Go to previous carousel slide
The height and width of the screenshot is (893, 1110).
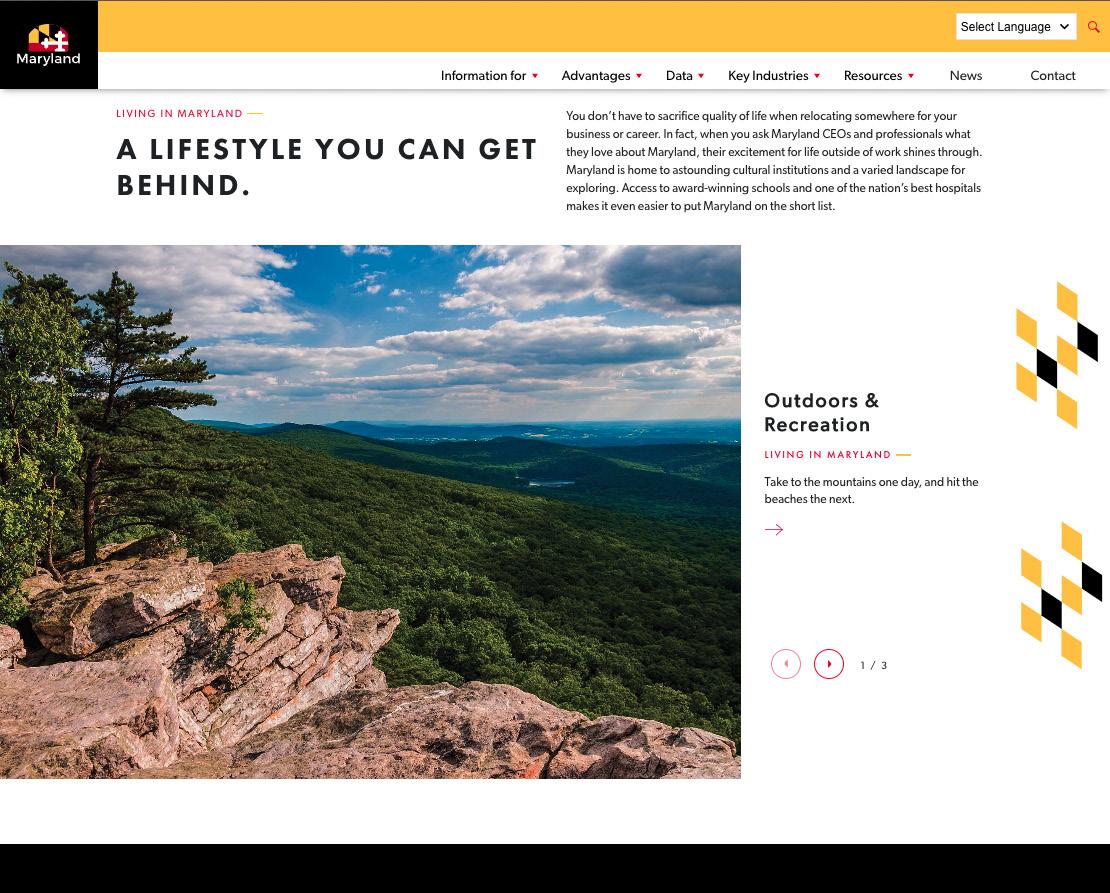[x=786, y=664]
